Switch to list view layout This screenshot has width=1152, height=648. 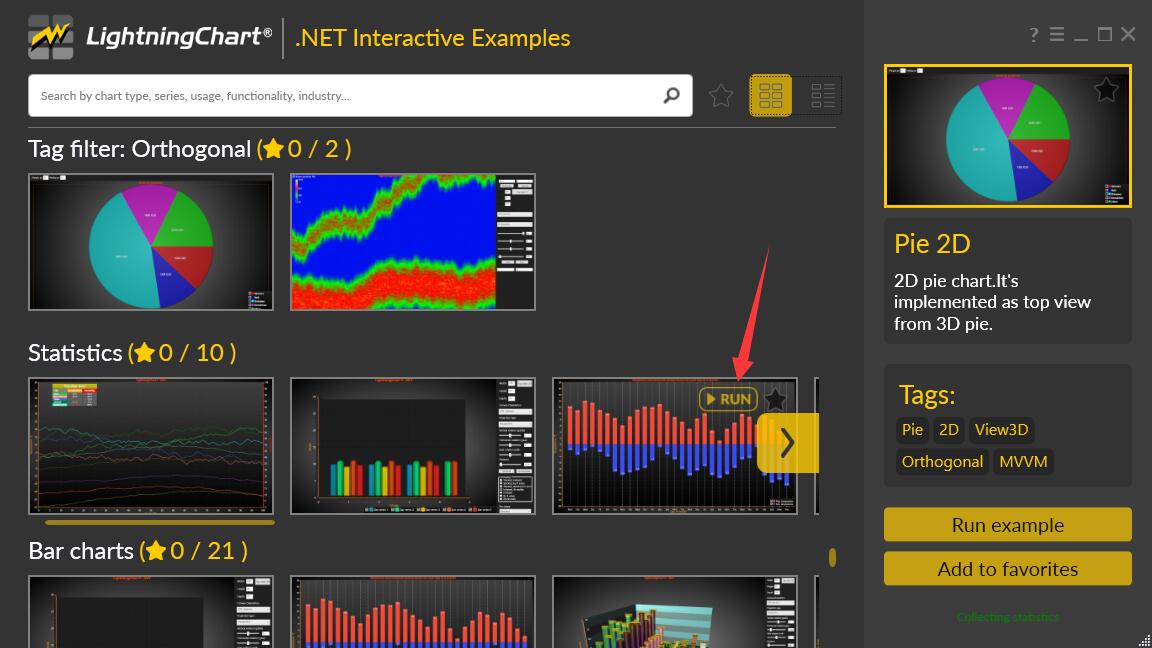coord(823,96)
